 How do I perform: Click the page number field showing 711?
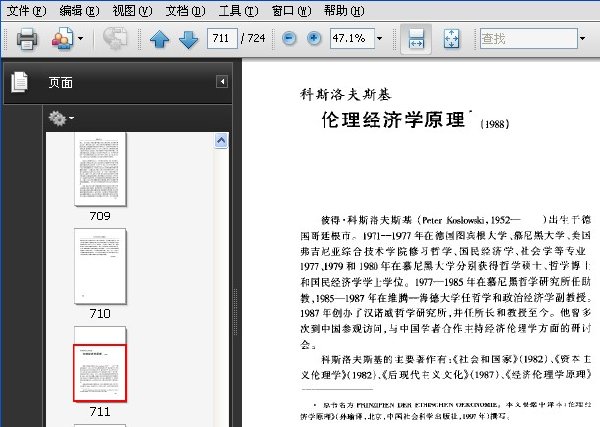tap(222, 38)
